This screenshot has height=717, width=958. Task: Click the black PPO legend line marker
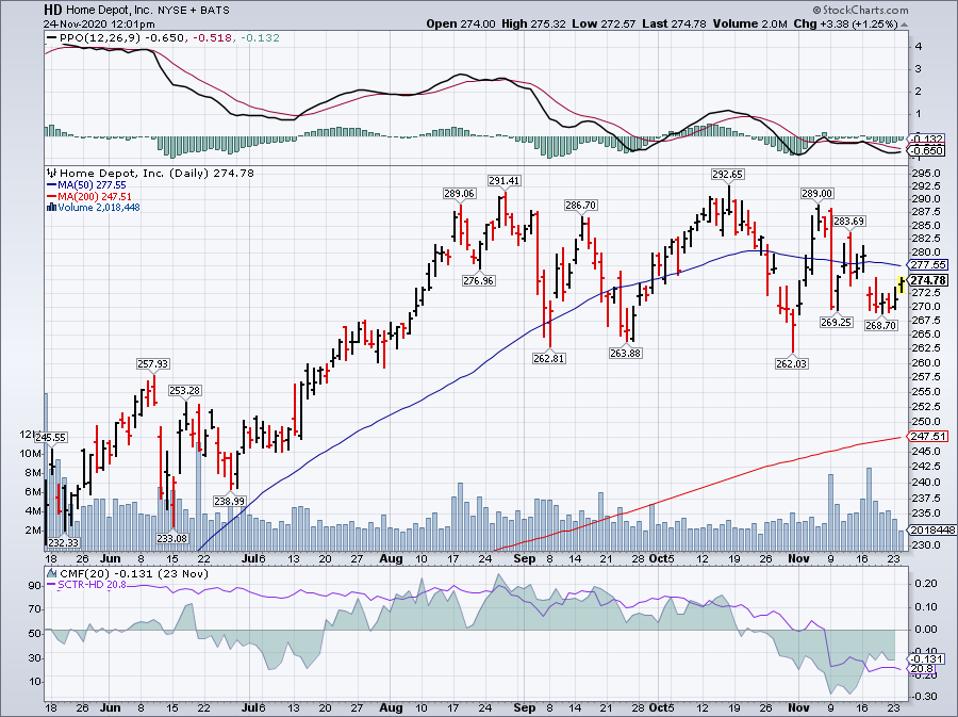(x=51, y=38)
